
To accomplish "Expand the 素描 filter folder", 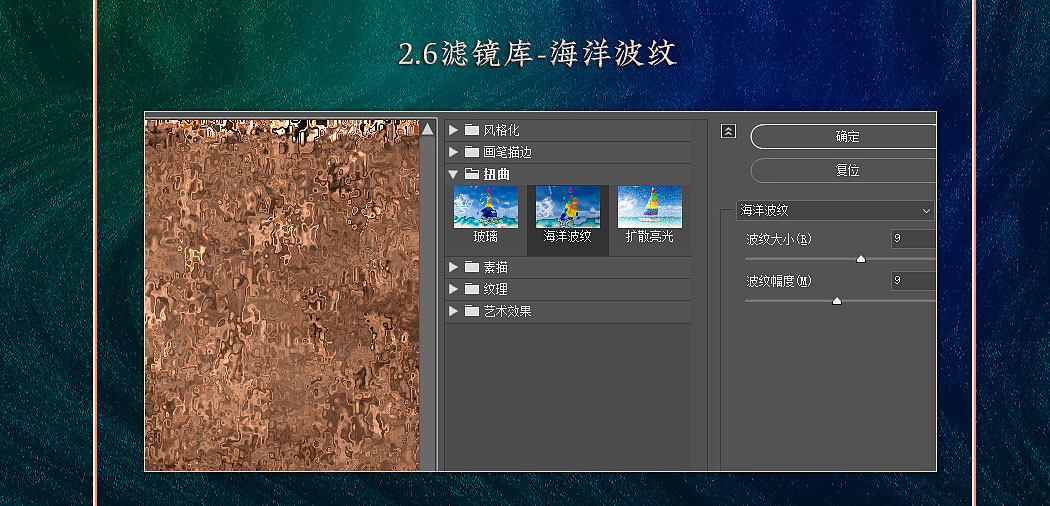I will tap(453, 267).
